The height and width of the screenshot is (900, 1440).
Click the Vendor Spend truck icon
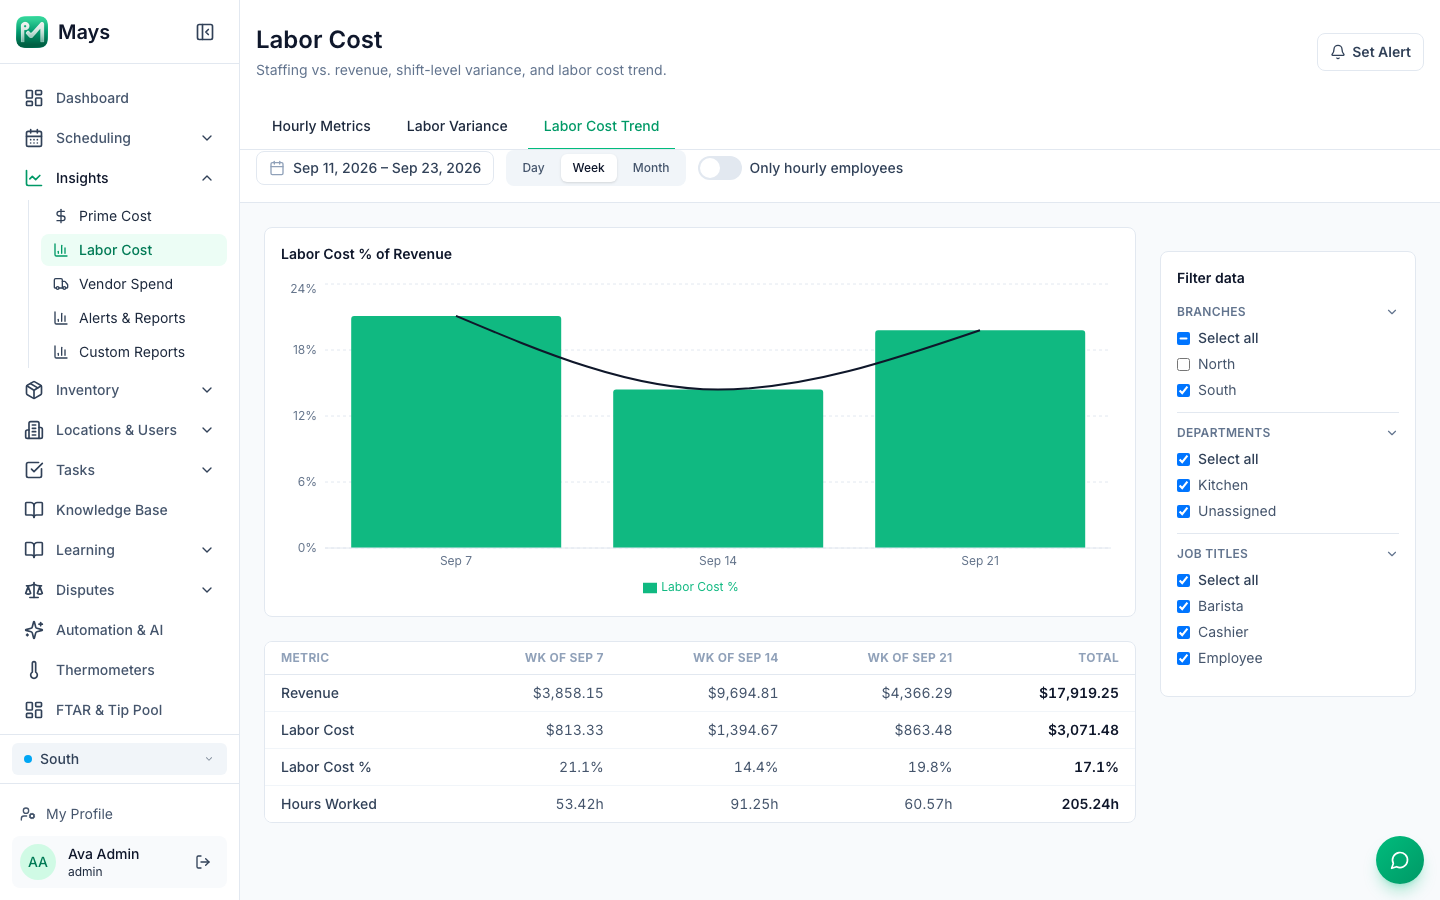point(61,284)
